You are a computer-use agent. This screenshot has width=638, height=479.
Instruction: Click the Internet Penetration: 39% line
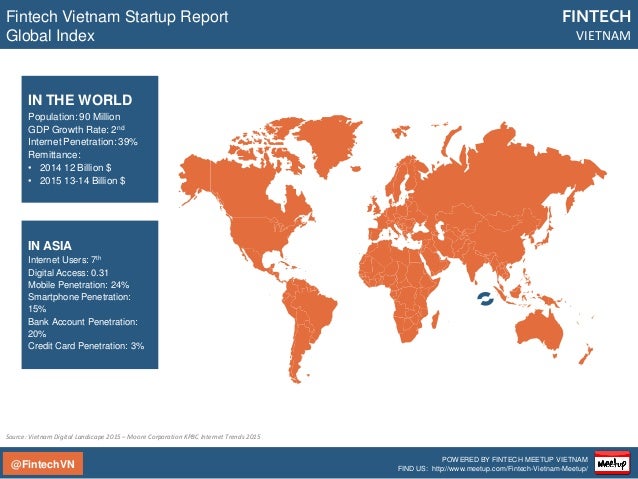pyautogui.click(x=83, y=142)
